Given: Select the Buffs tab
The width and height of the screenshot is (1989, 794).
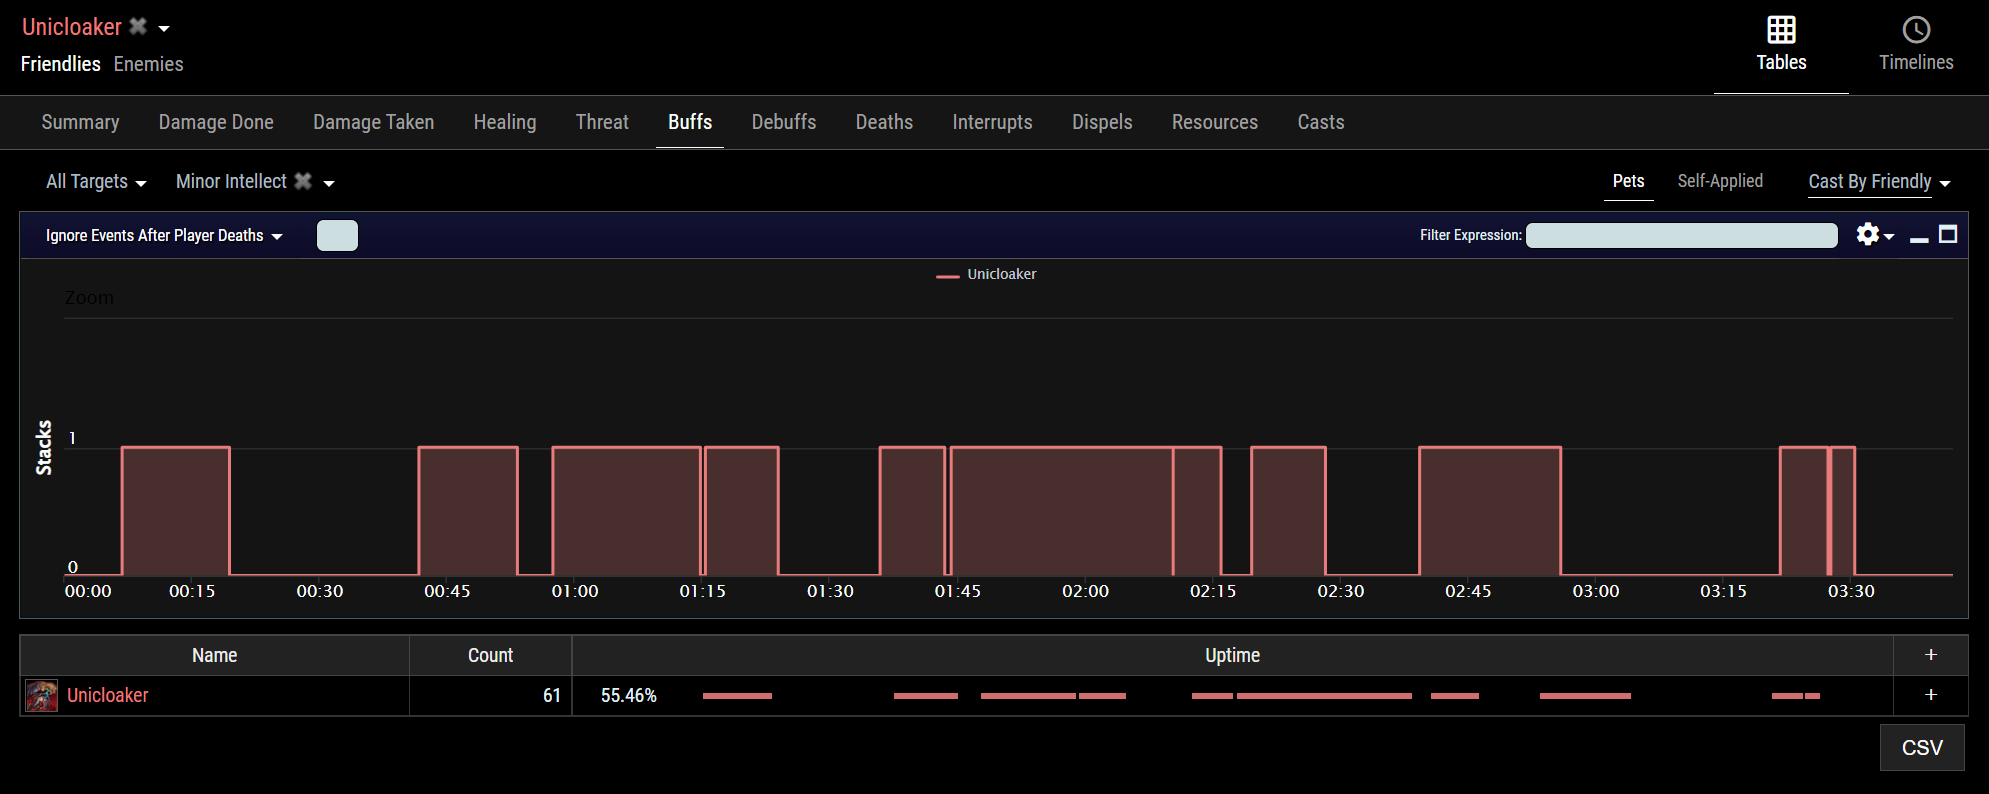Looking at the screenshot, I should click(690, 122).
